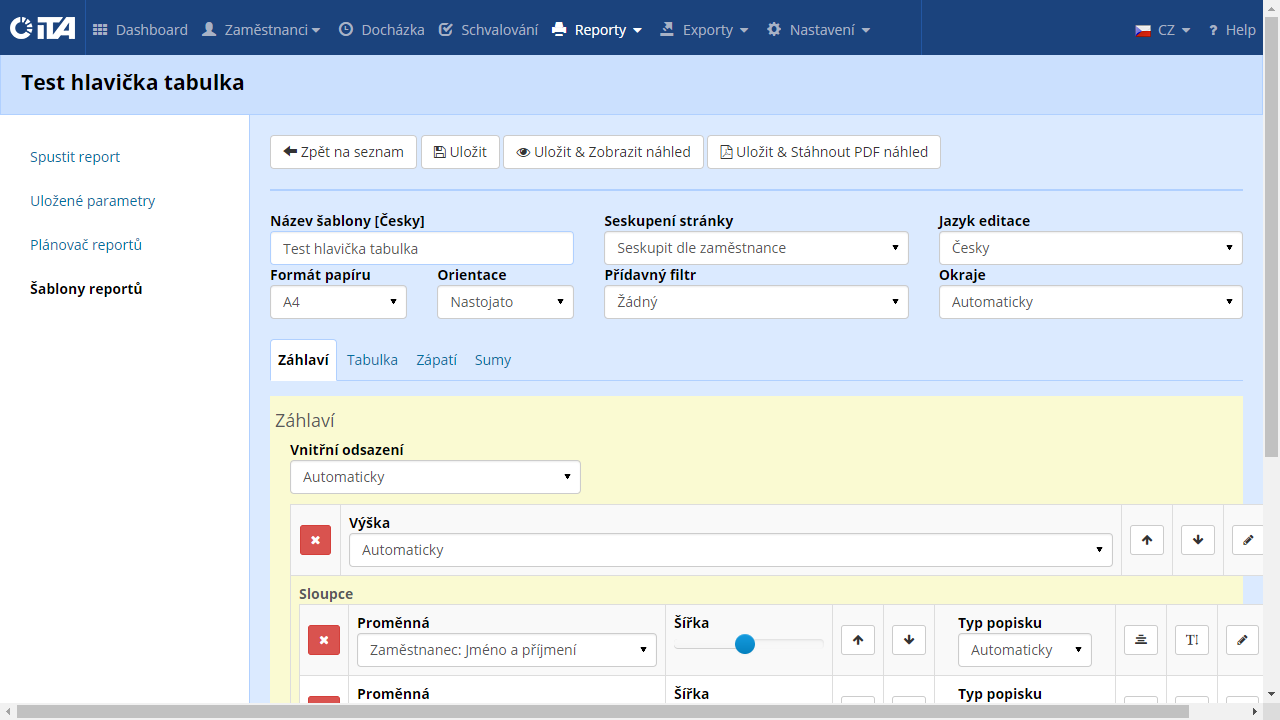The width and height of the screenshot is (1280, 720).
Task: Move Jméno a příjmení column up
Action: tap(858, 640)
